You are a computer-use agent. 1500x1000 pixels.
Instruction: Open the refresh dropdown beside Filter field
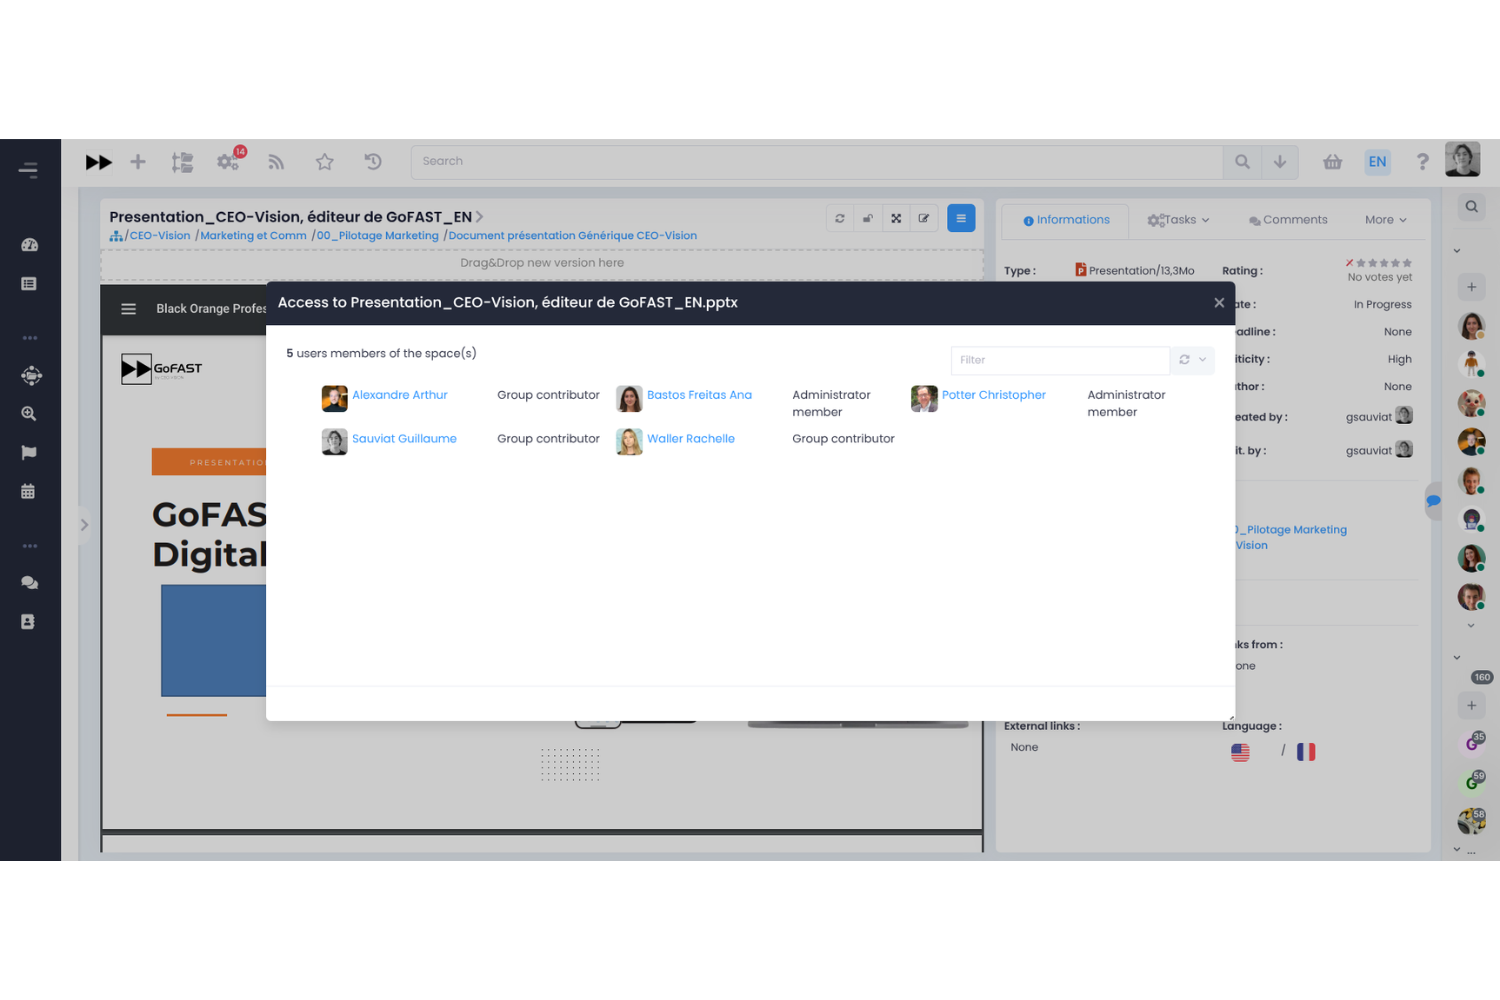click(x=1192, y=360)
